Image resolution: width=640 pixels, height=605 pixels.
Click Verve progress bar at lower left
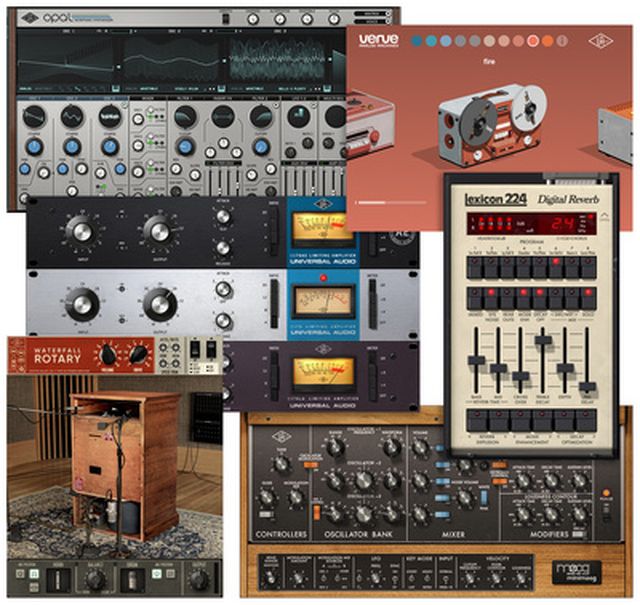[391, 202]
